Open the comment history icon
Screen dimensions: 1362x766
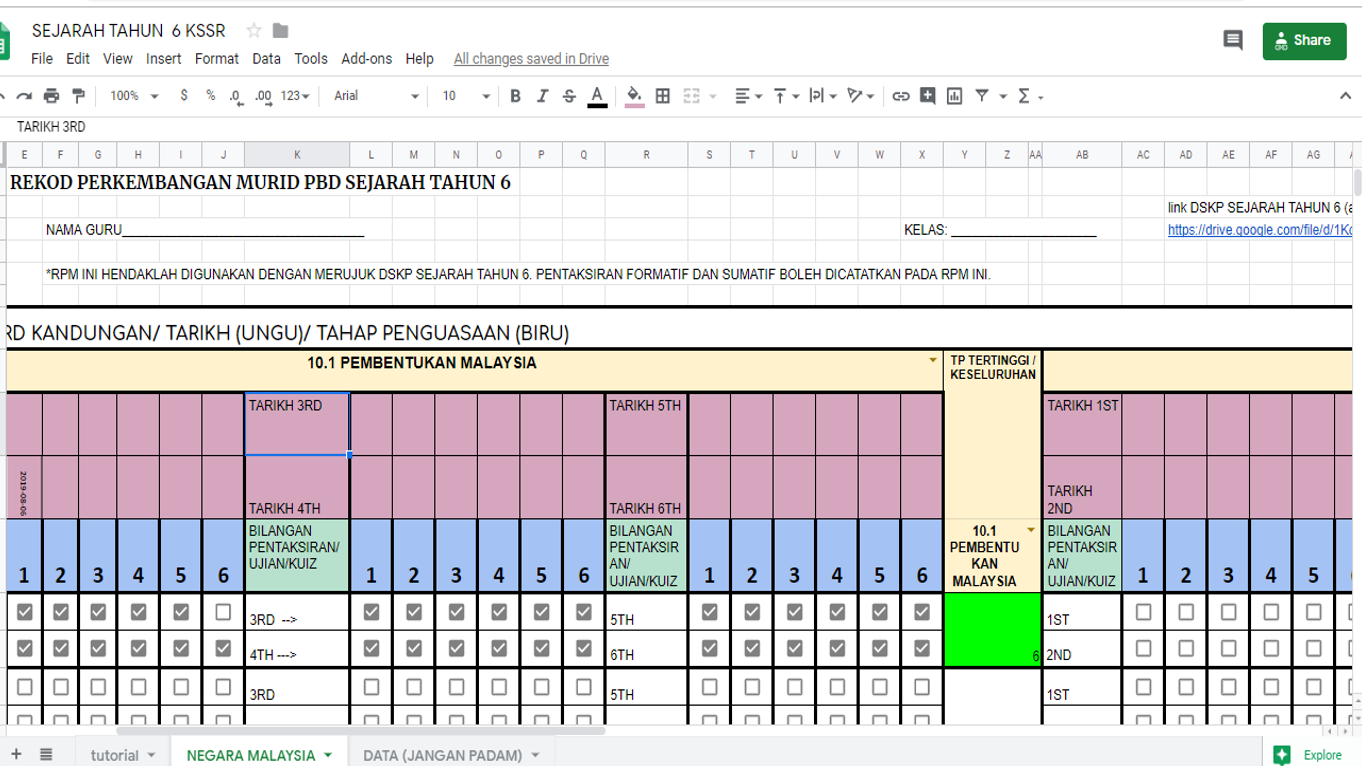click(x=1233, y=40)
